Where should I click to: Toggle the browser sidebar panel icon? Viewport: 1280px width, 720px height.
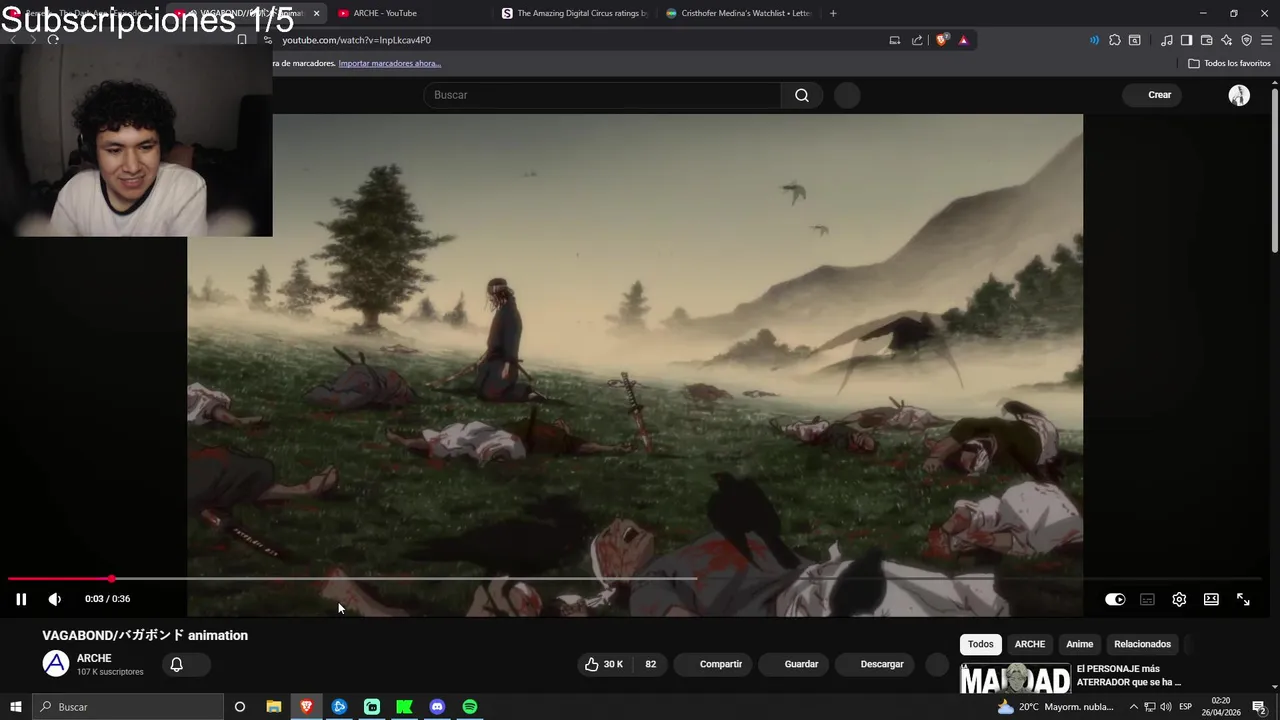(x=1186, y=40)
